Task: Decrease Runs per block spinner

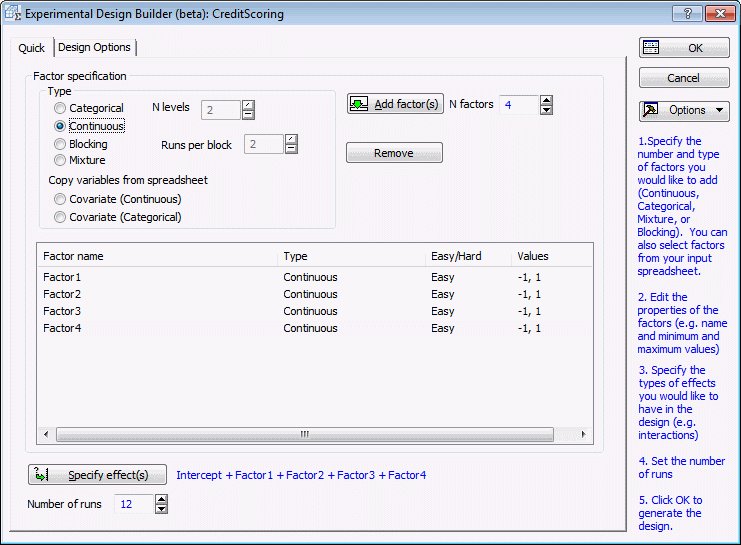Action: coord(291,149)
